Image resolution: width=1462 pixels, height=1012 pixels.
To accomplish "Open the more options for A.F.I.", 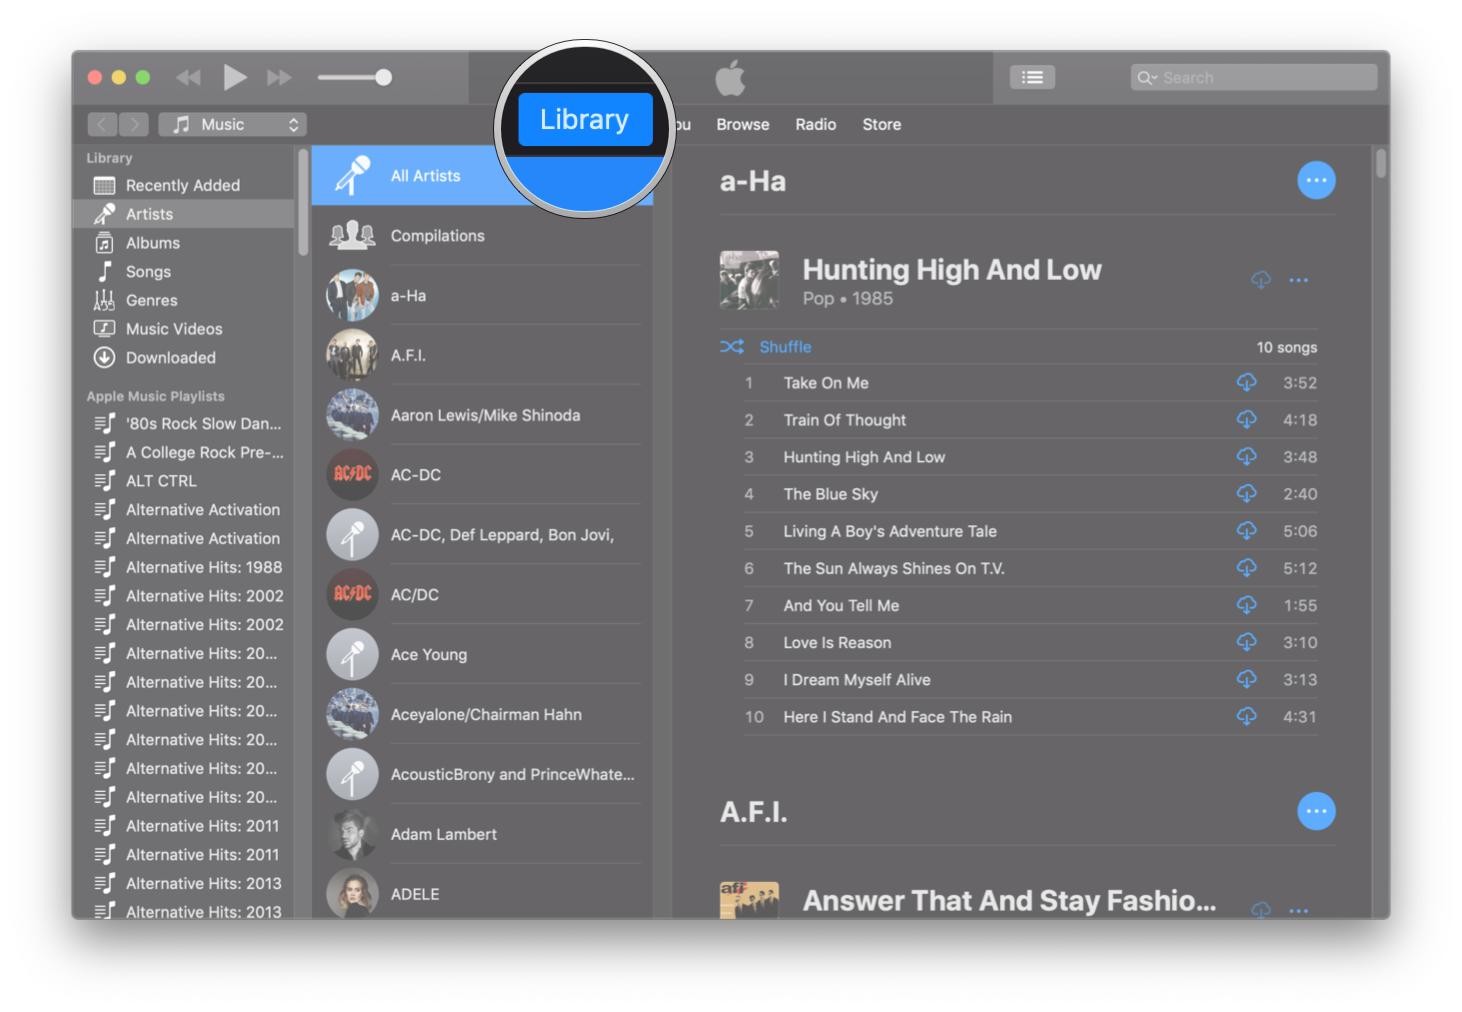I will pyautogui.click(x=1316, y=811).
